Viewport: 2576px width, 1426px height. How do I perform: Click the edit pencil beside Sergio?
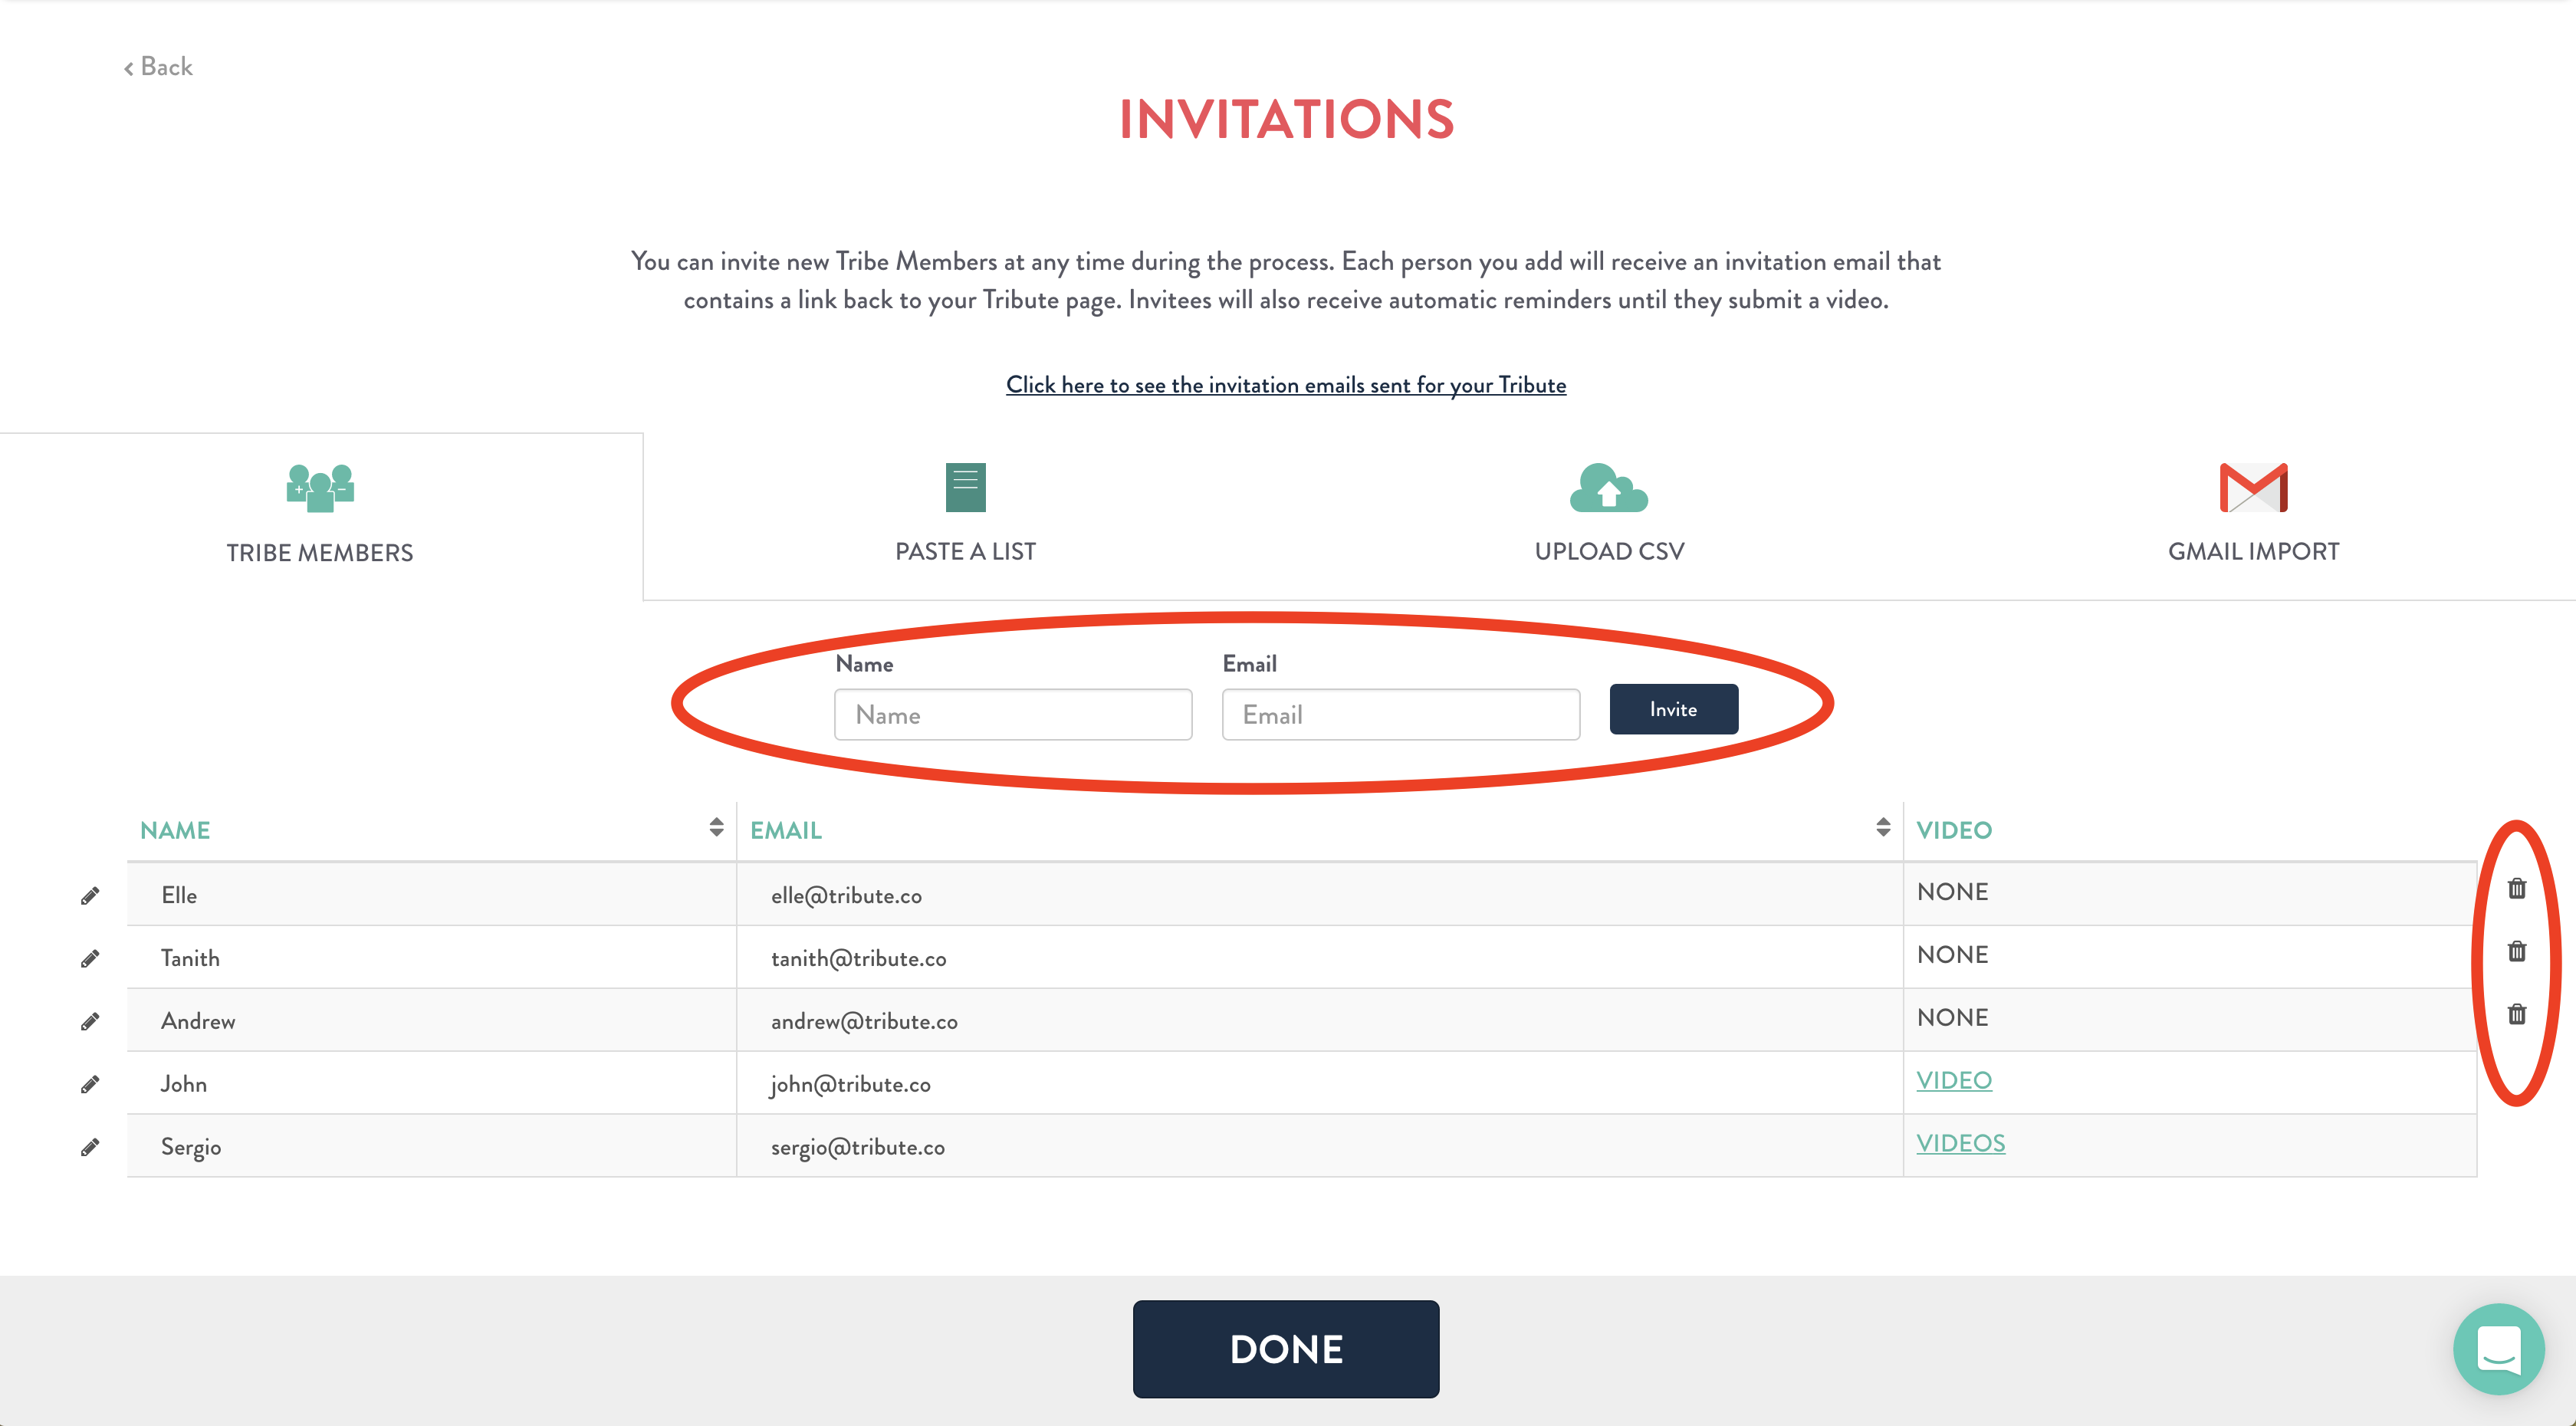click(90, 1147)
